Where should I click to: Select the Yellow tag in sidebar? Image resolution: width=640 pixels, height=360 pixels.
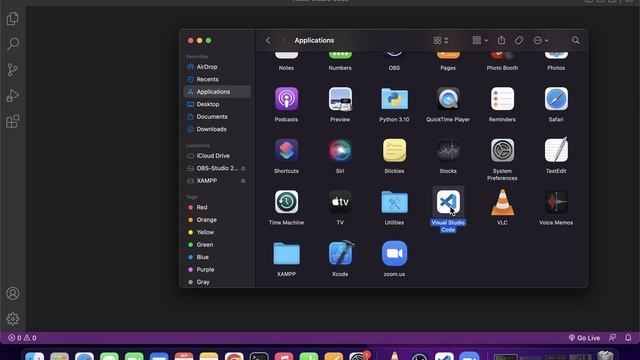pyautogui.click(x=217, y=232)
